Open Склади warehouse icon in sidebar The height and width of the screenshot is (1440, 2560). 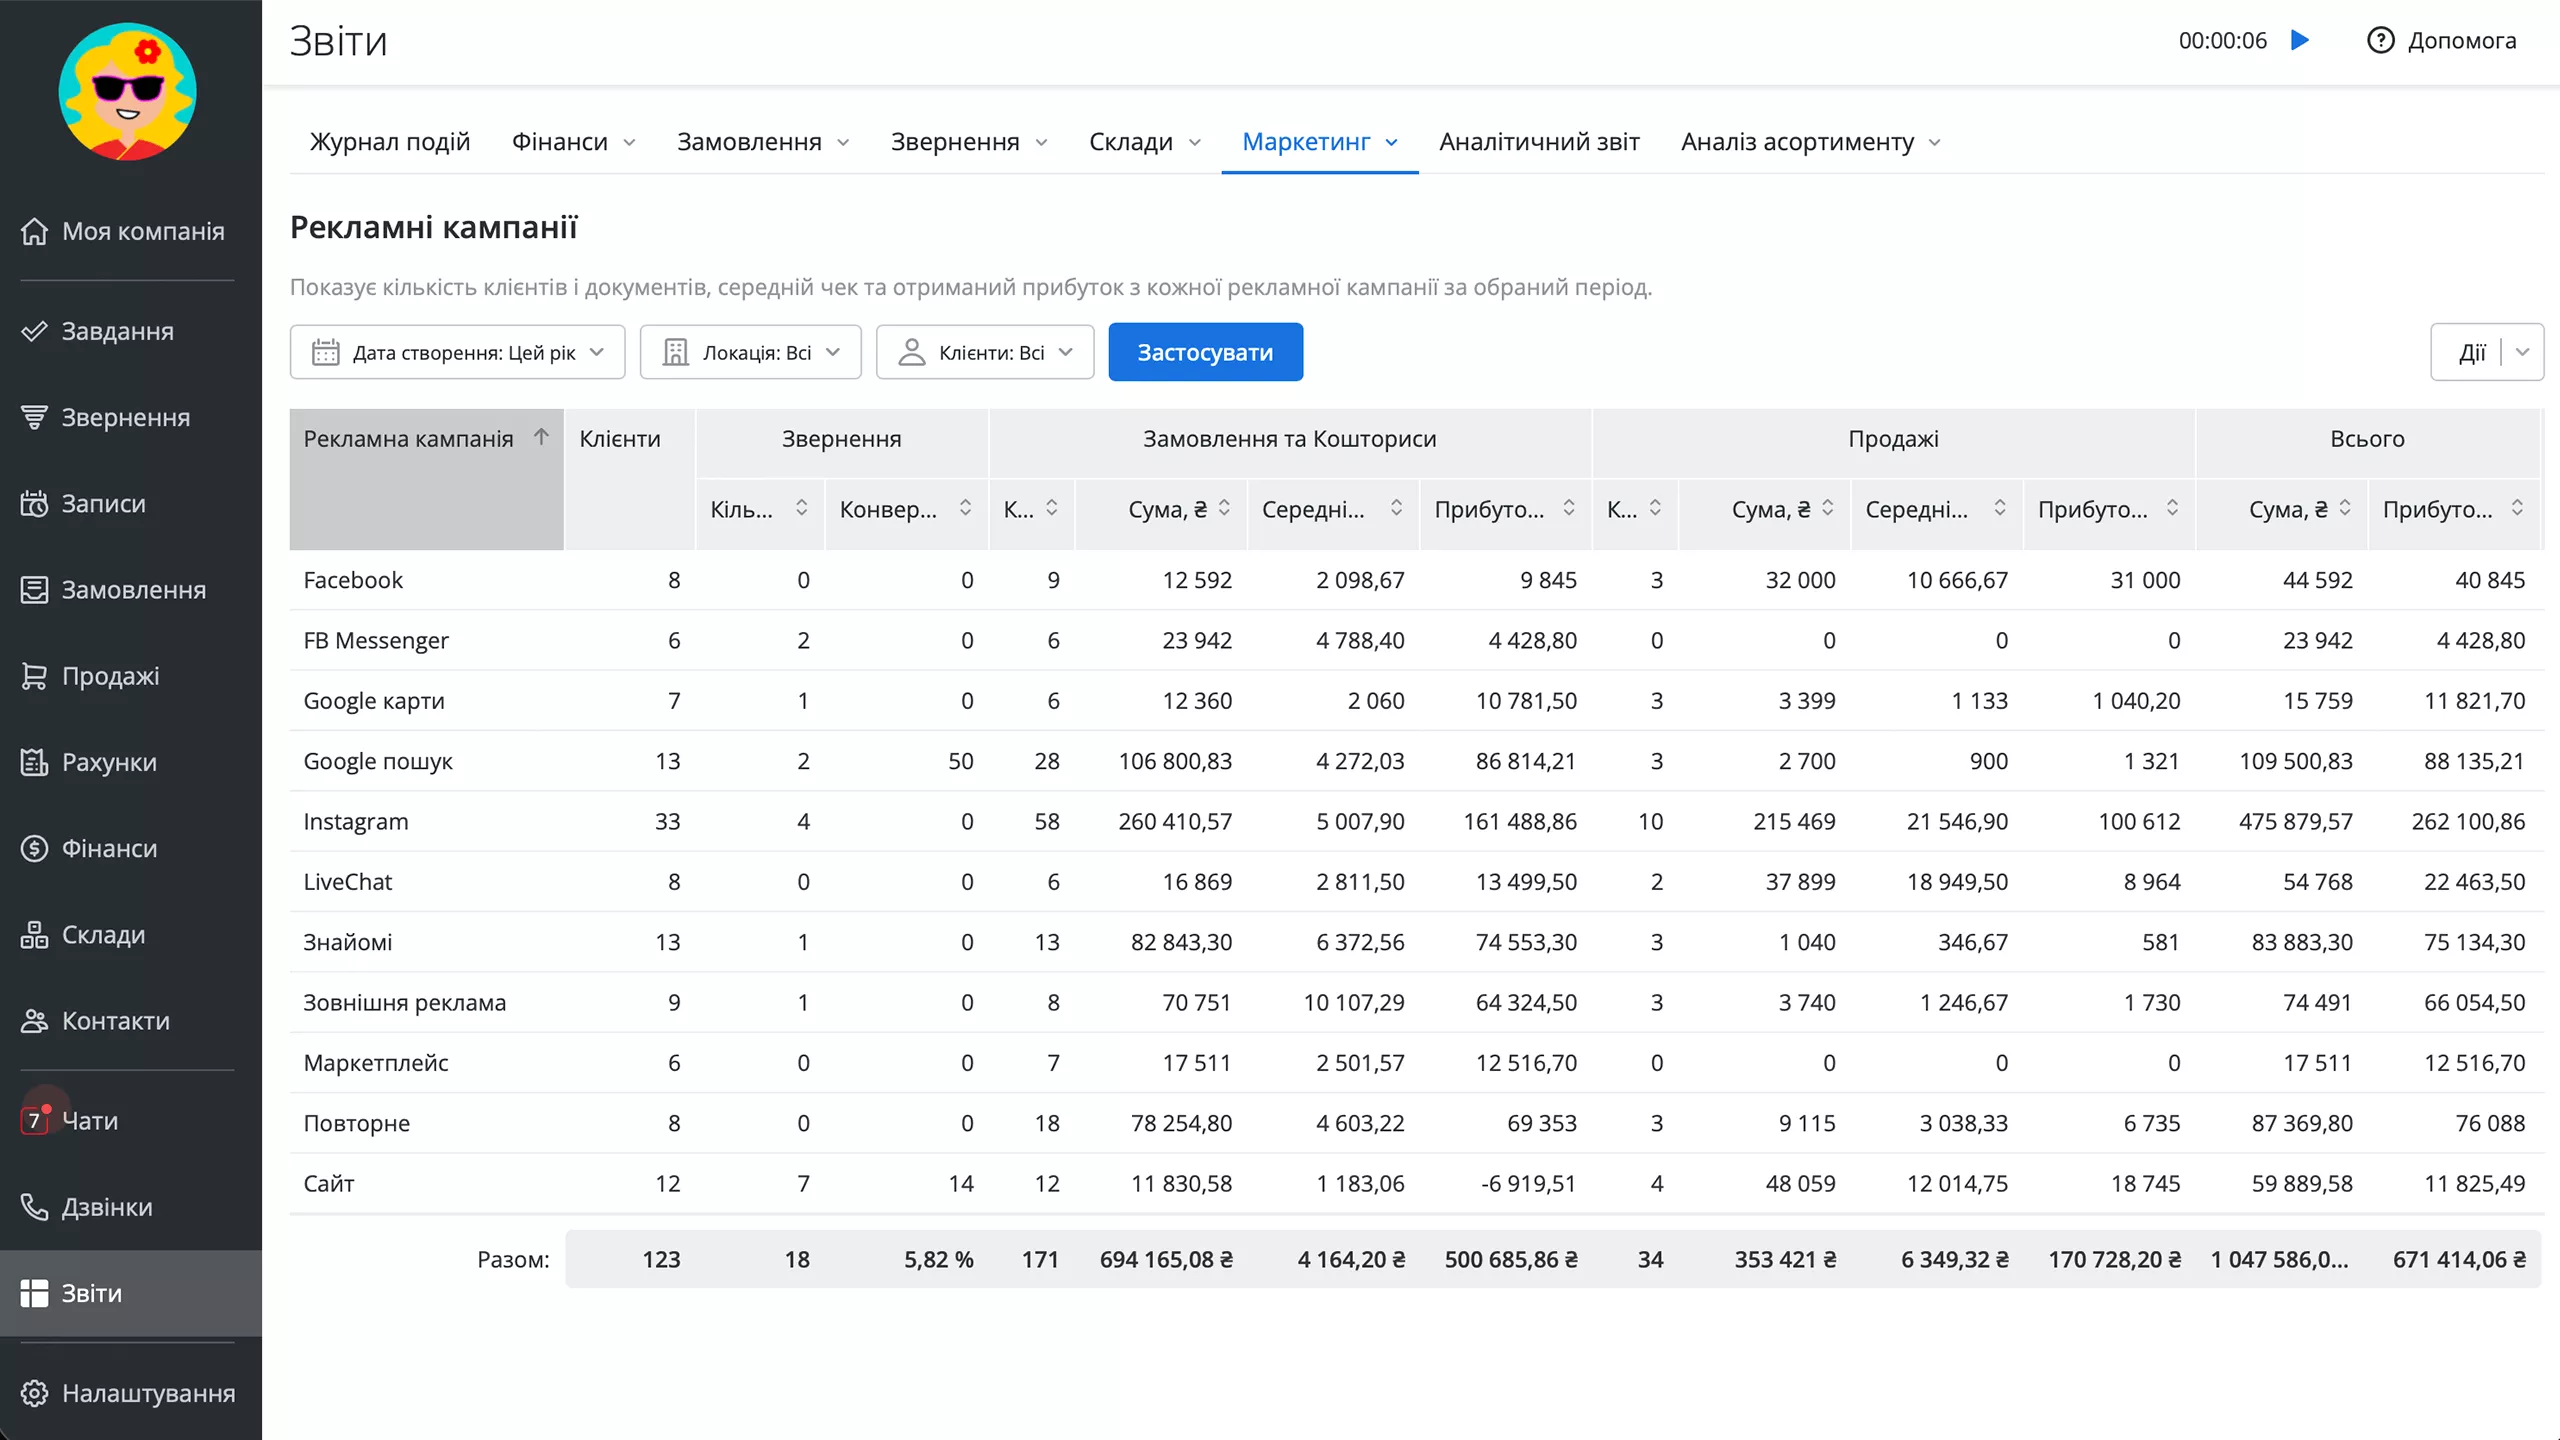click(34, 935)
